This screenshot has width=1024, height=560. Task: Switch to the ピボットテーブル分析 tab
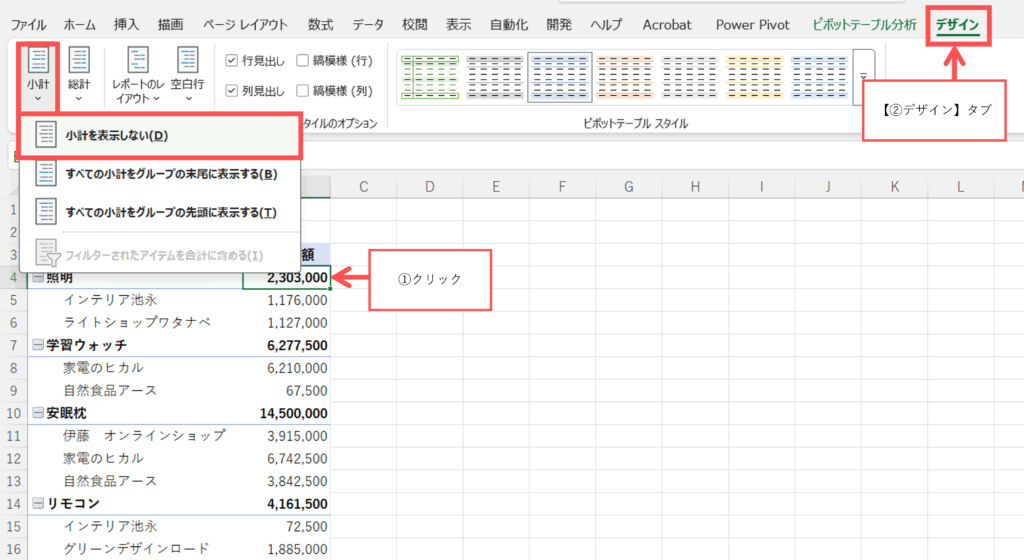(x=864, y=24)
